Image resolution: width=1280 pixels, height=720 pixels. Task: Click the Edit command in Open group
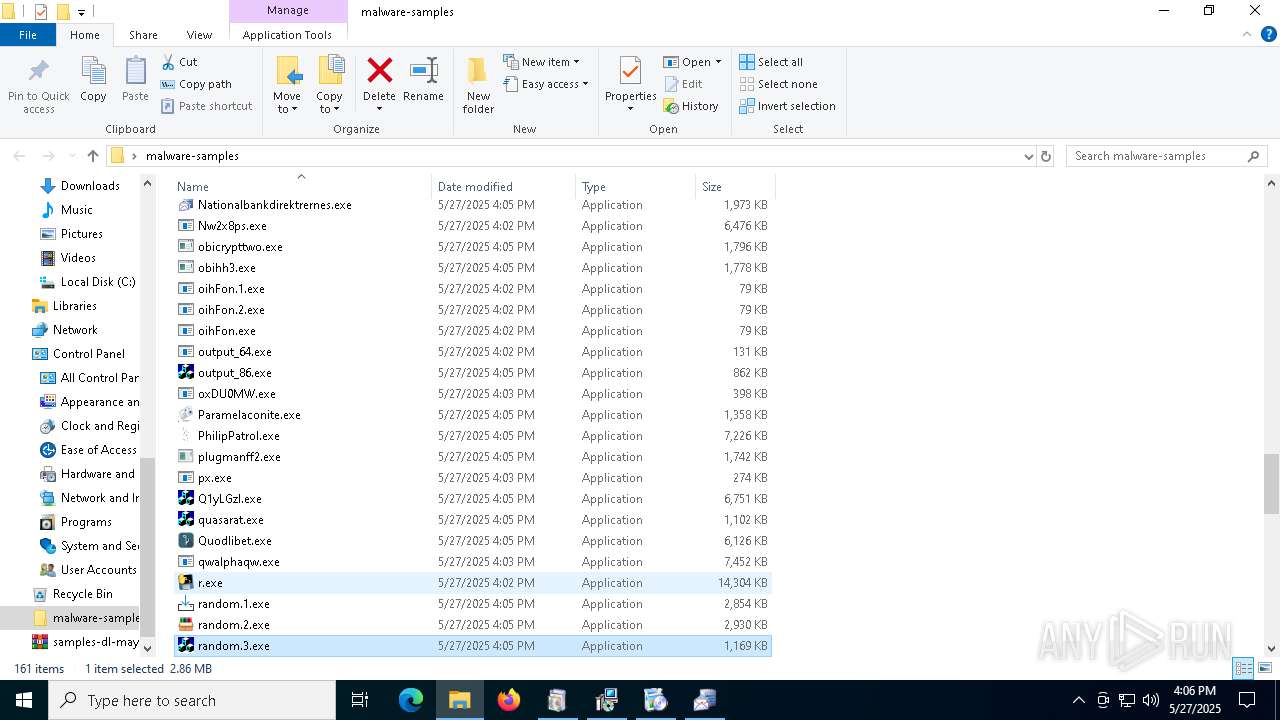click(x=683, y=84)
